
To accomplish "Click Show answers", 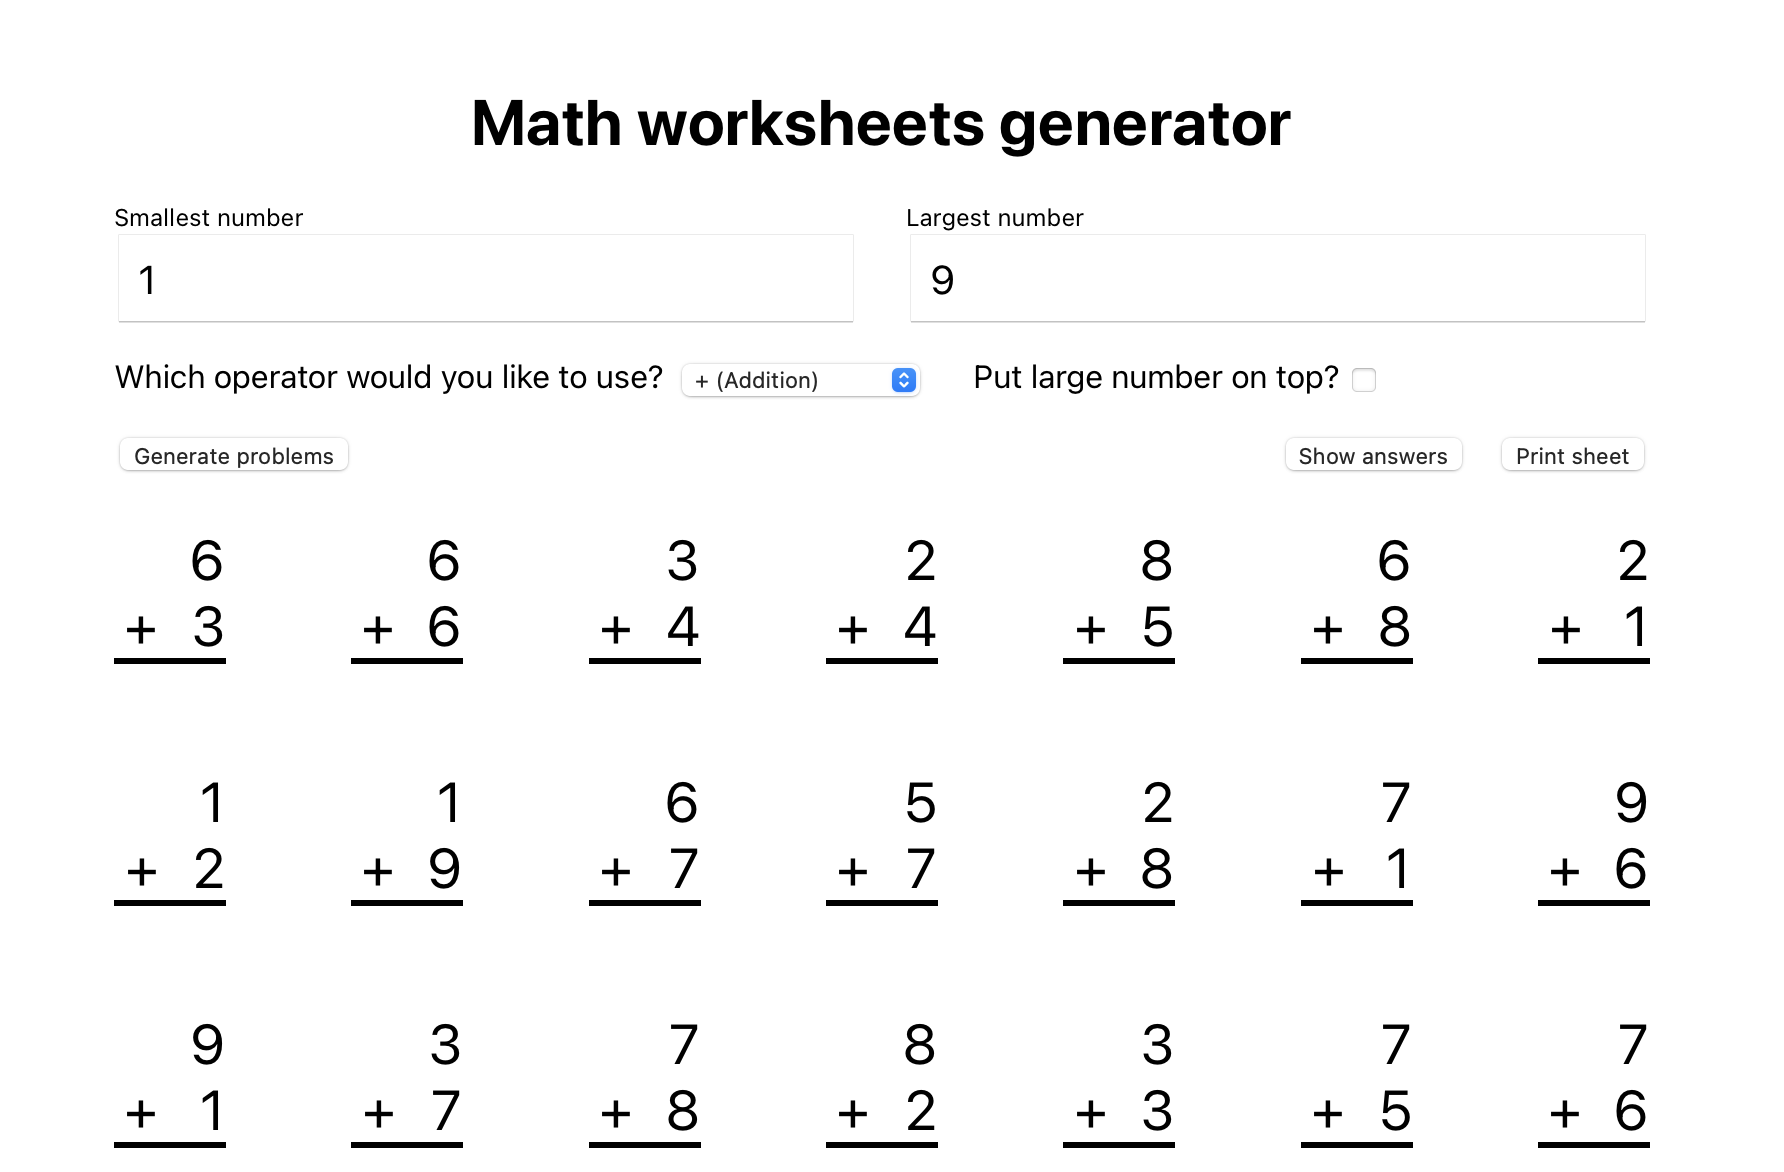I will (x=1373, y=455).
